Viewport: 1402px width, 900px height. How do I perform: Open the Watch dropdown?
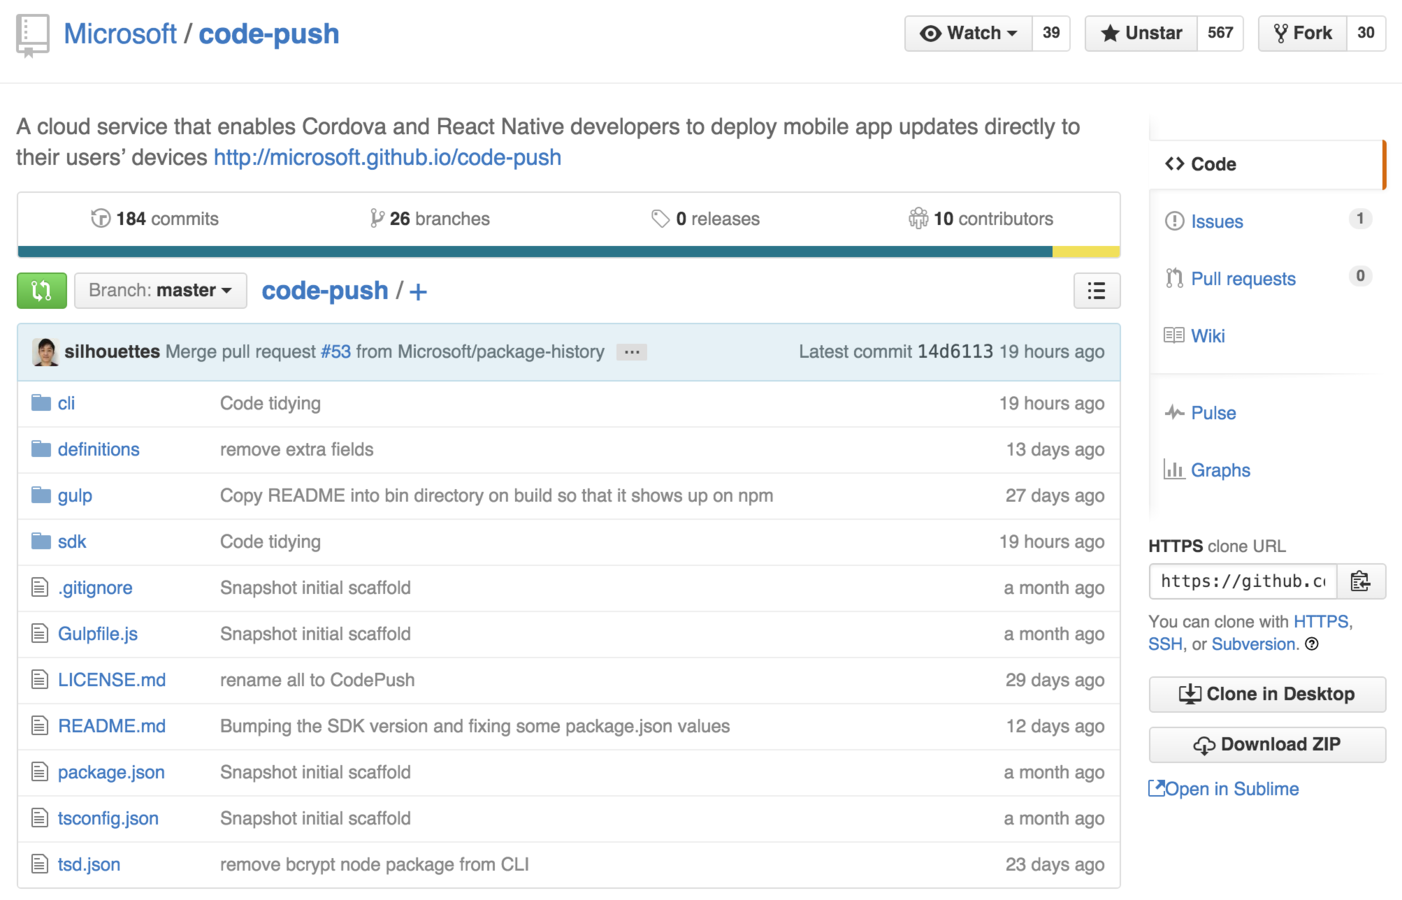[968, 33]
